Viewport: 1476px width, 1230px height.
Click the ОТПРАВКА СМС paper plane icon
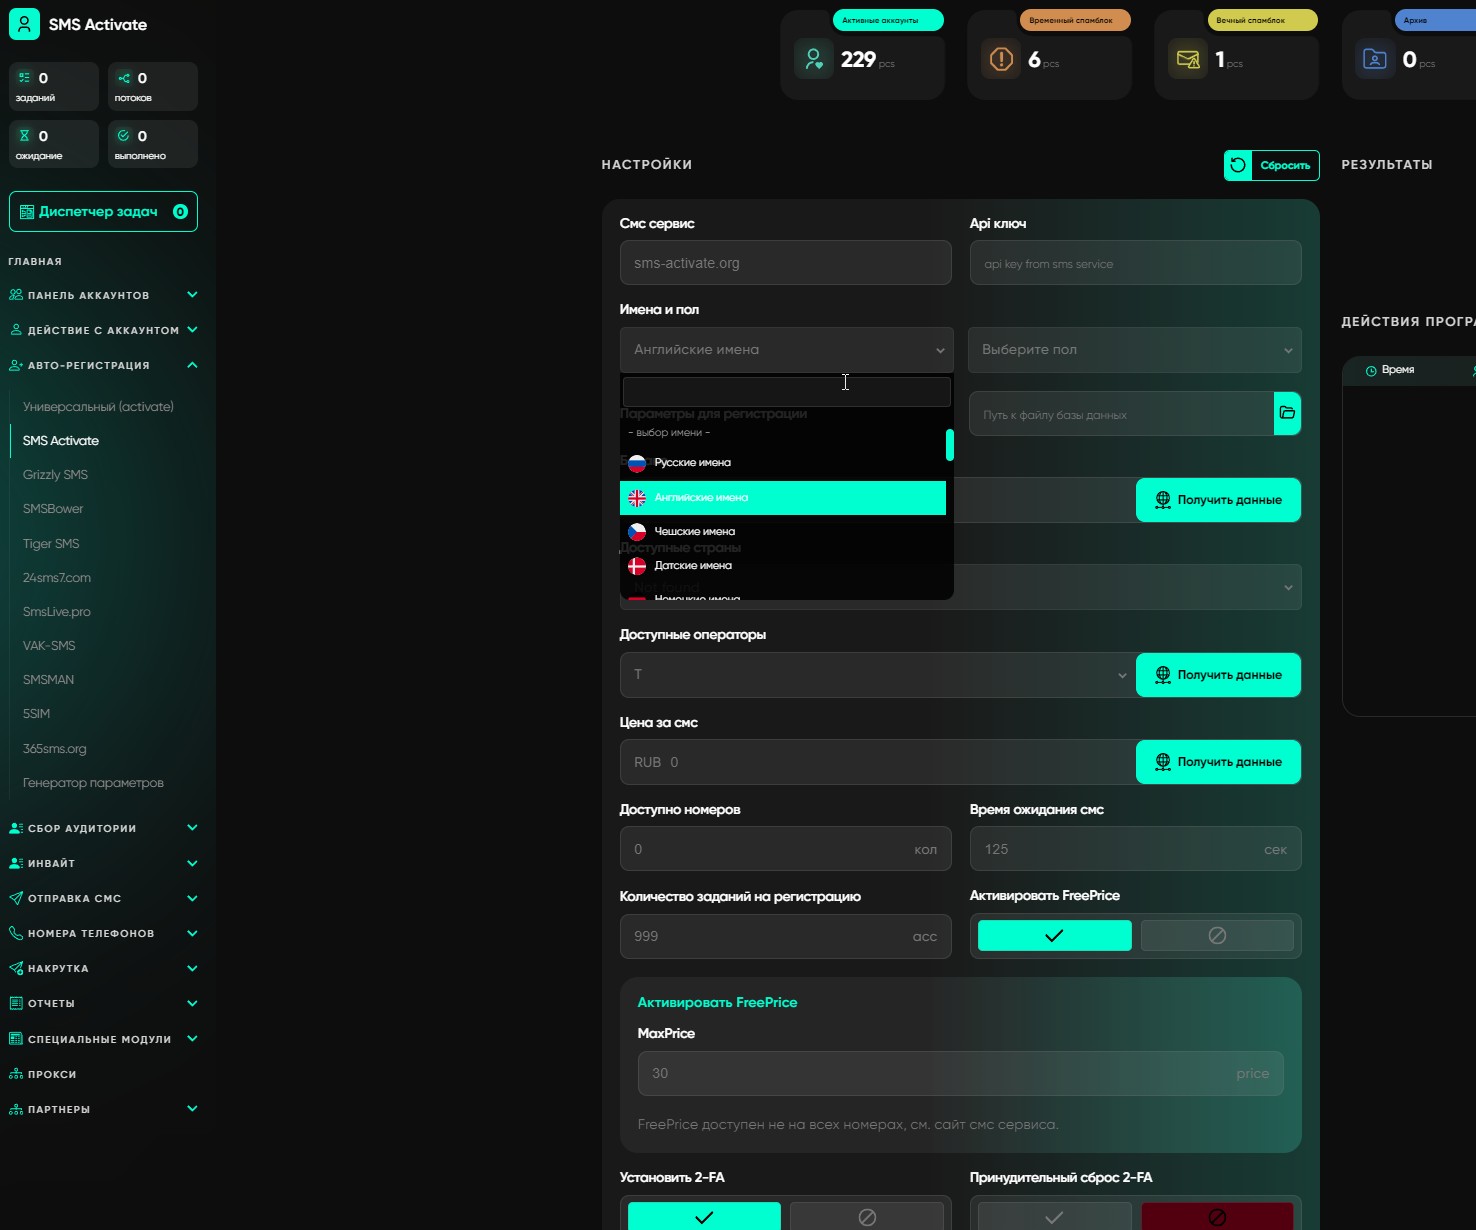click(15, 898)
